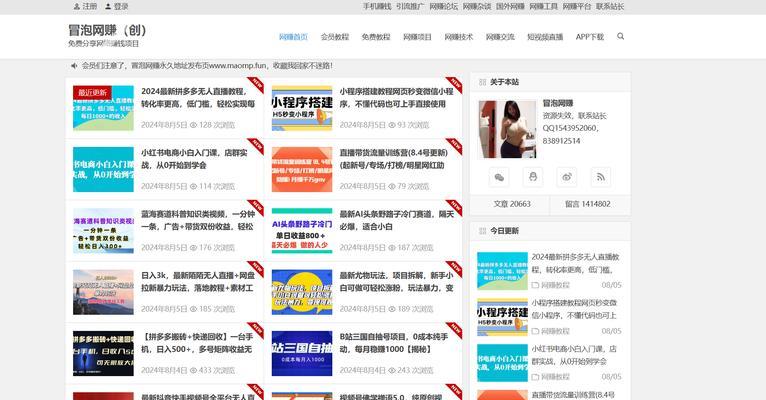This screenshot has width=766, height=400.
Task: Click the 2024年8月5日 date with 93 次浏览
Action: tap(361, 125)
